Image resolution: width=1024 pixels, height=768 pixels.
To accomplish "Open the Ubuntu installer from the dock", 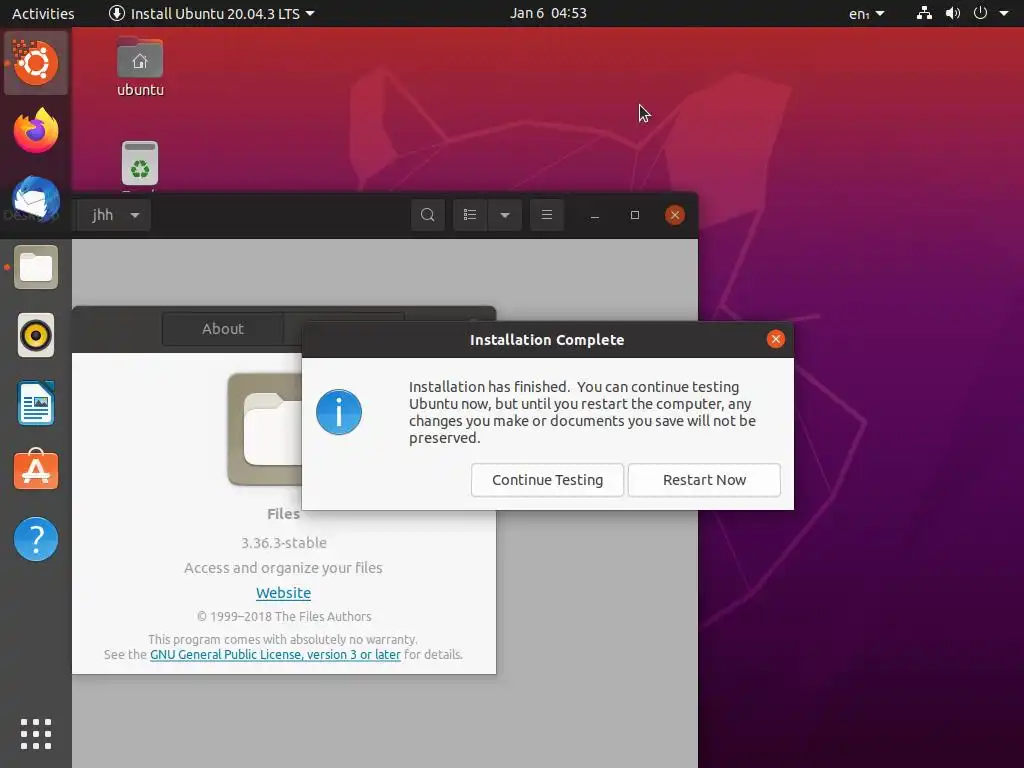I will tap(35, 63).
